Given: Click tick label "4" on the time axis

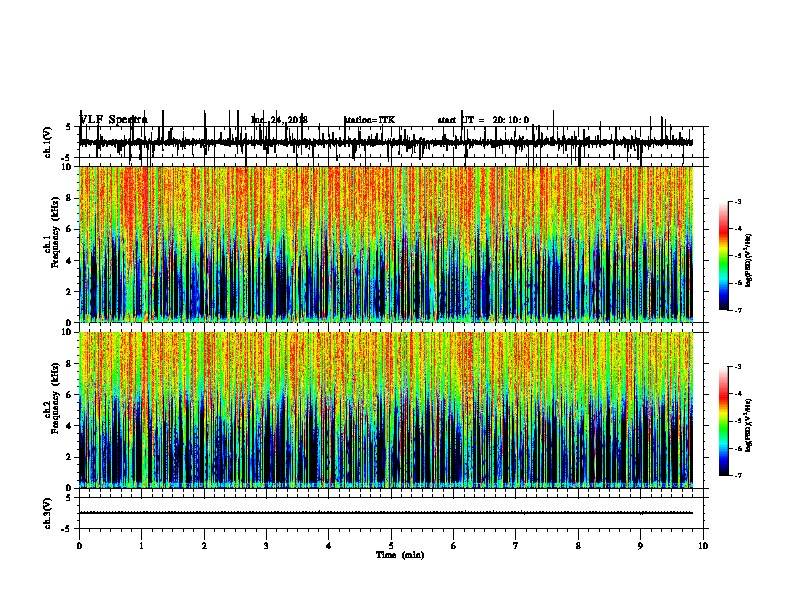Looking at the screenshot, I should [329, 546].
